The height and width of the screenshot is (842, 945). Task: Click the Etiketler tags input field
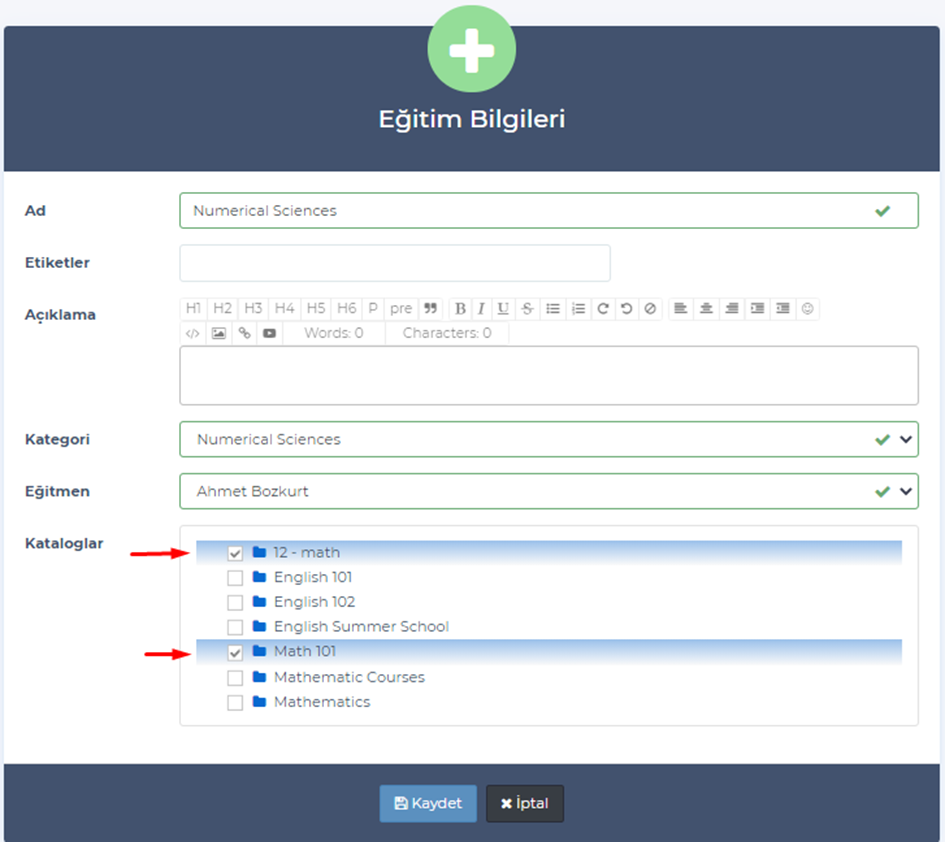click(395, 263)
